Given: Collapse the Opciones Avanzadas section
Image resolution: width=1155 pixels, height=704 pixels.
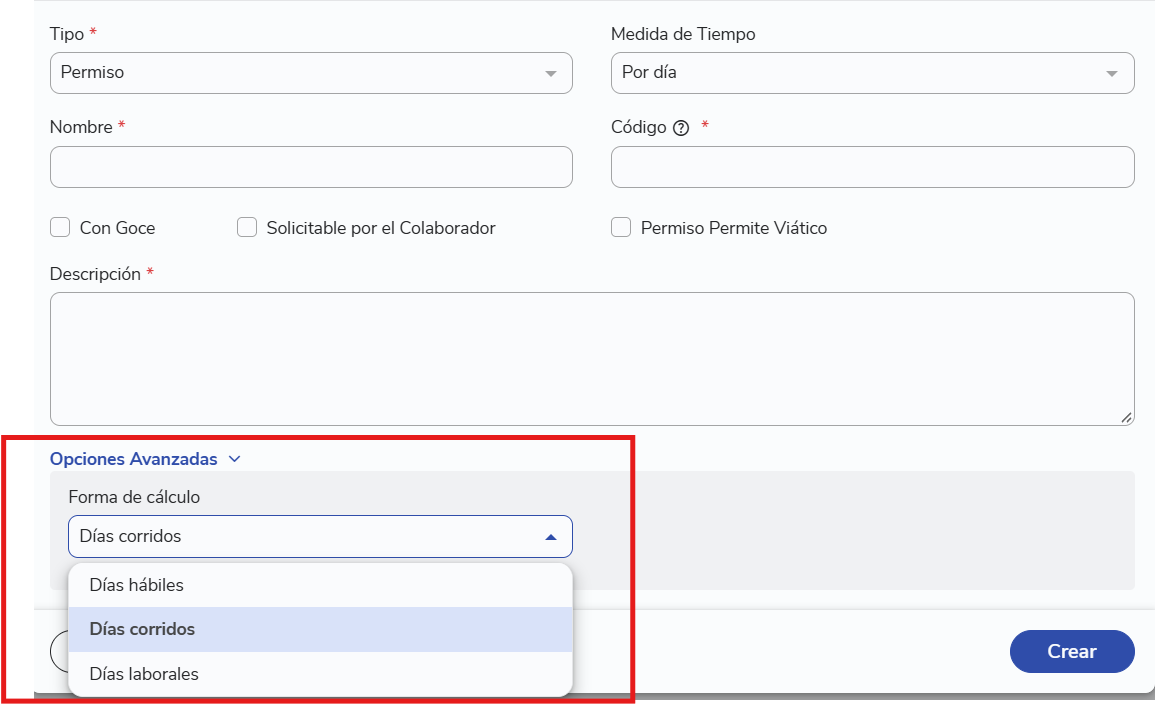Looking at the screenshot, I should 145,459.
